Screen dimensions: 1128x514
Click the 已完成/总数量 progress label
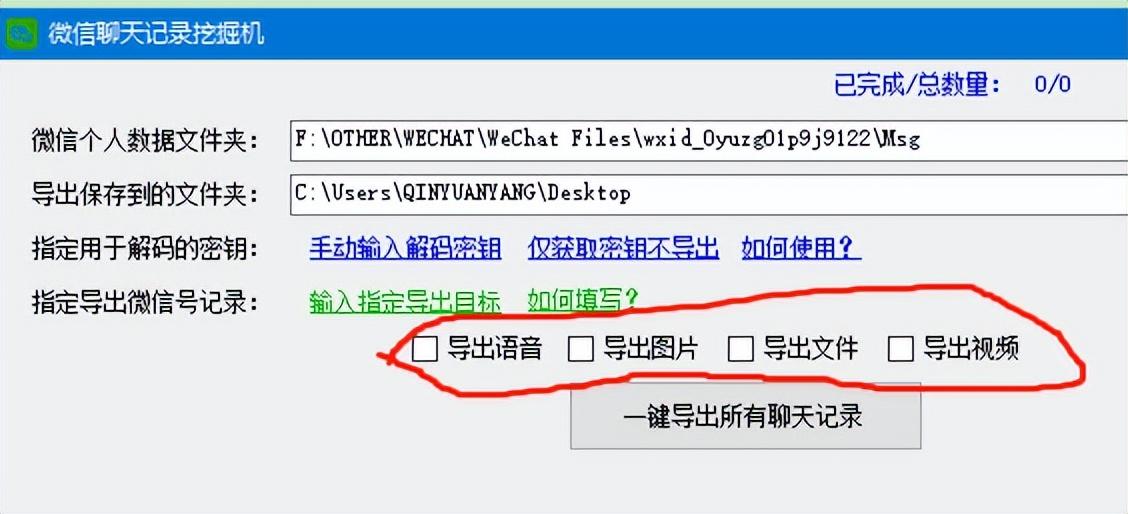[x=917, y=85]
